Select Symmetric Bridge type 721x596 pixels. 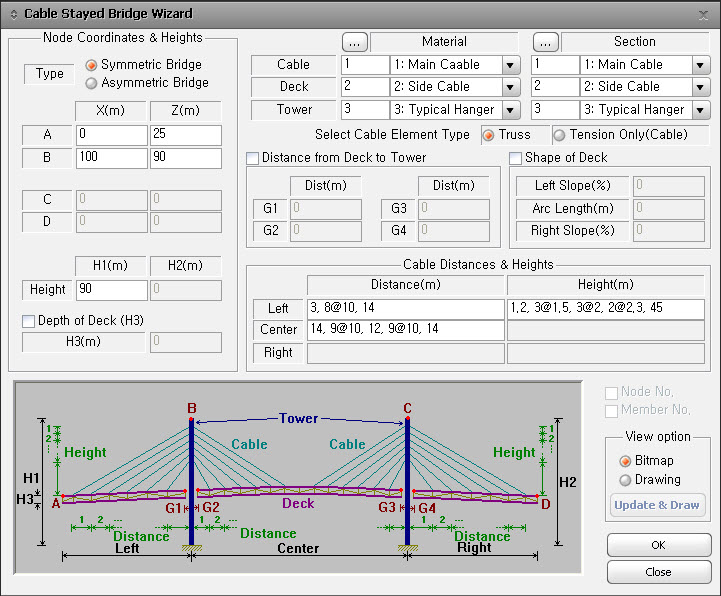[92, 65]
